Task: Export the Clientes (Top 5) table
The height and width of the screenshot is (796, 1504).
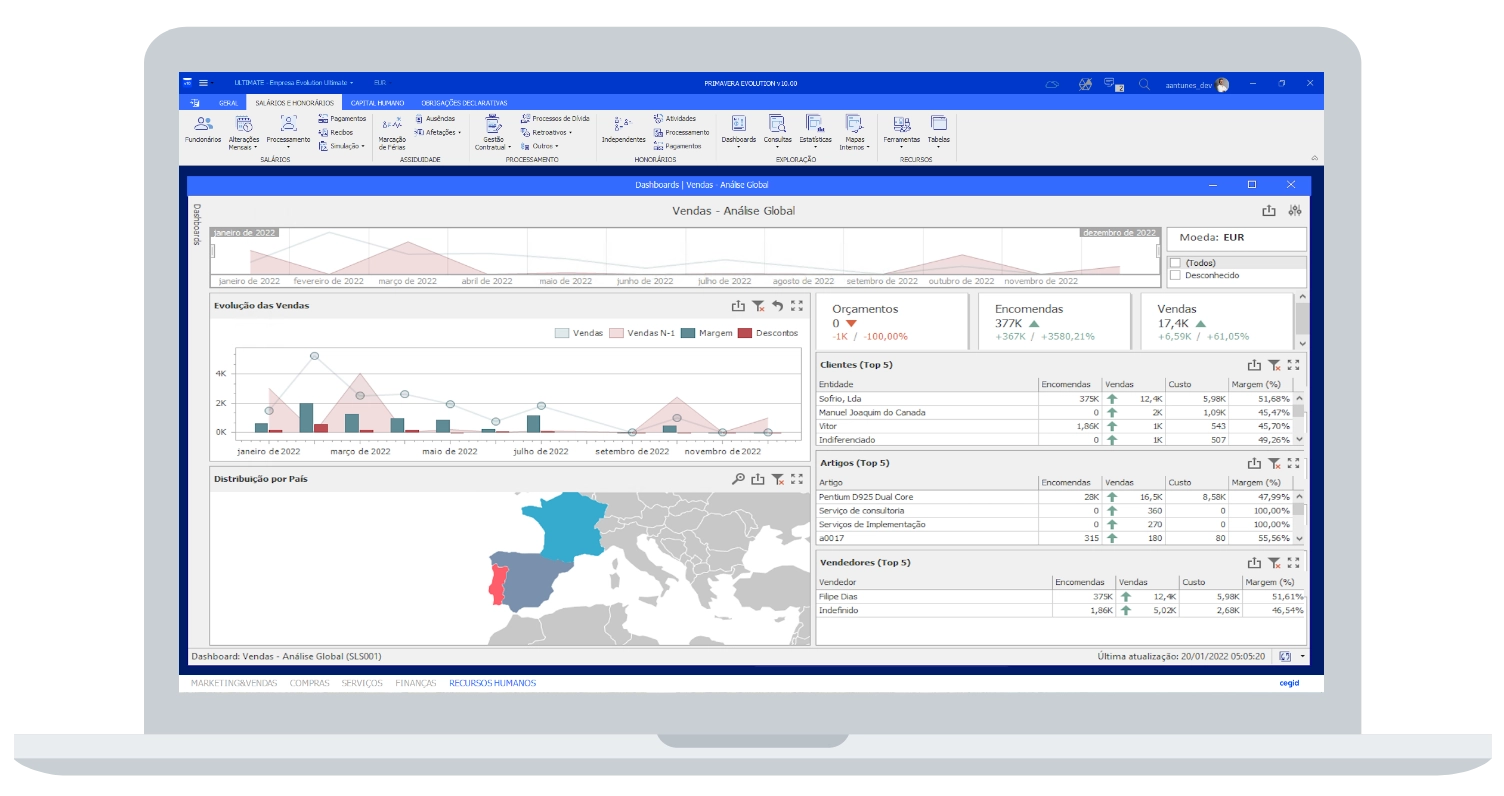Action: click(x=1254, y=365)
